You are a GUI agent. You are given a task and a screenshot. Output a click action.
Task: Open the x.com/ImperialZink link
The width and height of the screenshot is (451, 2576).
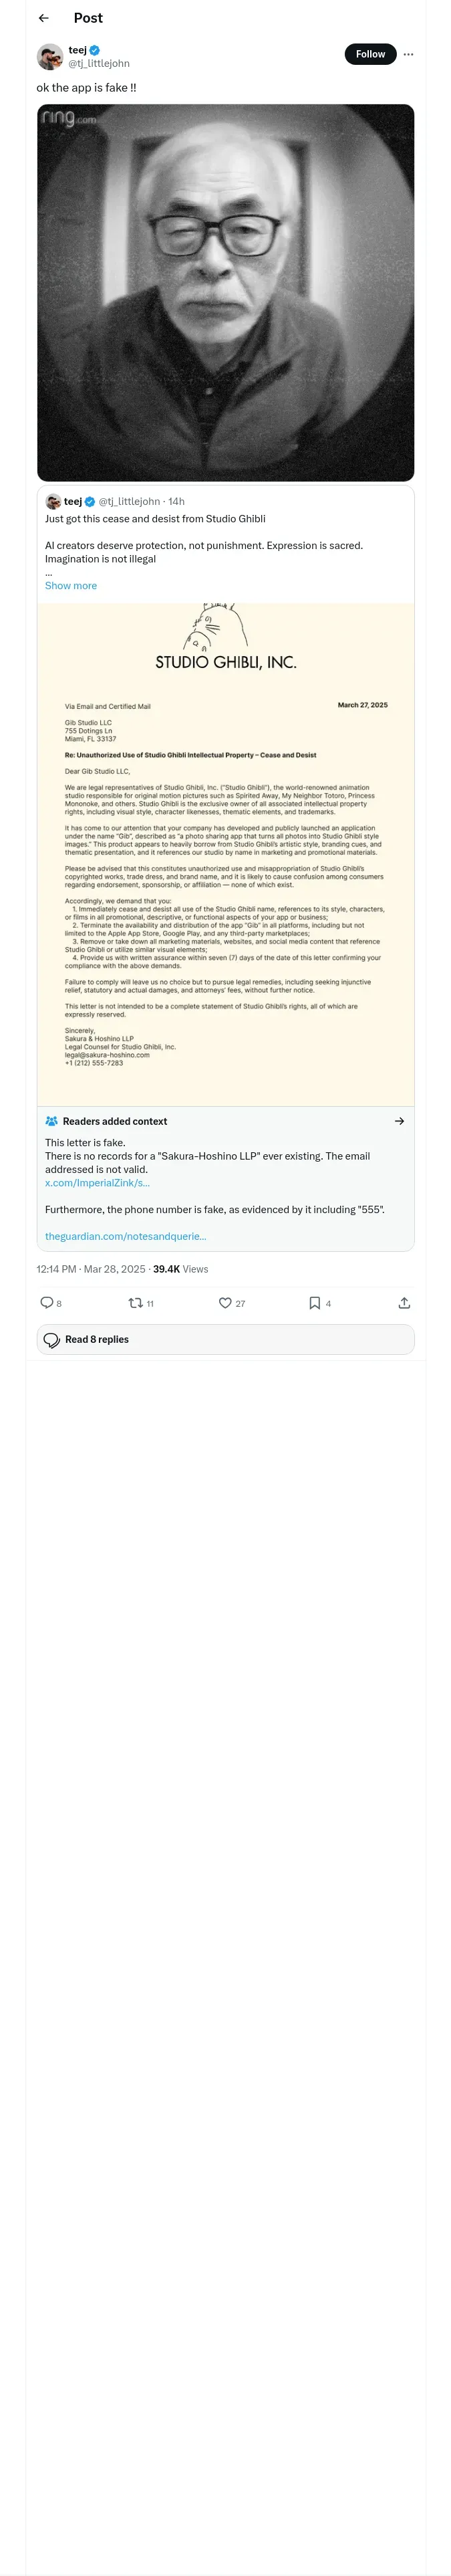(x=97, y=1183)
